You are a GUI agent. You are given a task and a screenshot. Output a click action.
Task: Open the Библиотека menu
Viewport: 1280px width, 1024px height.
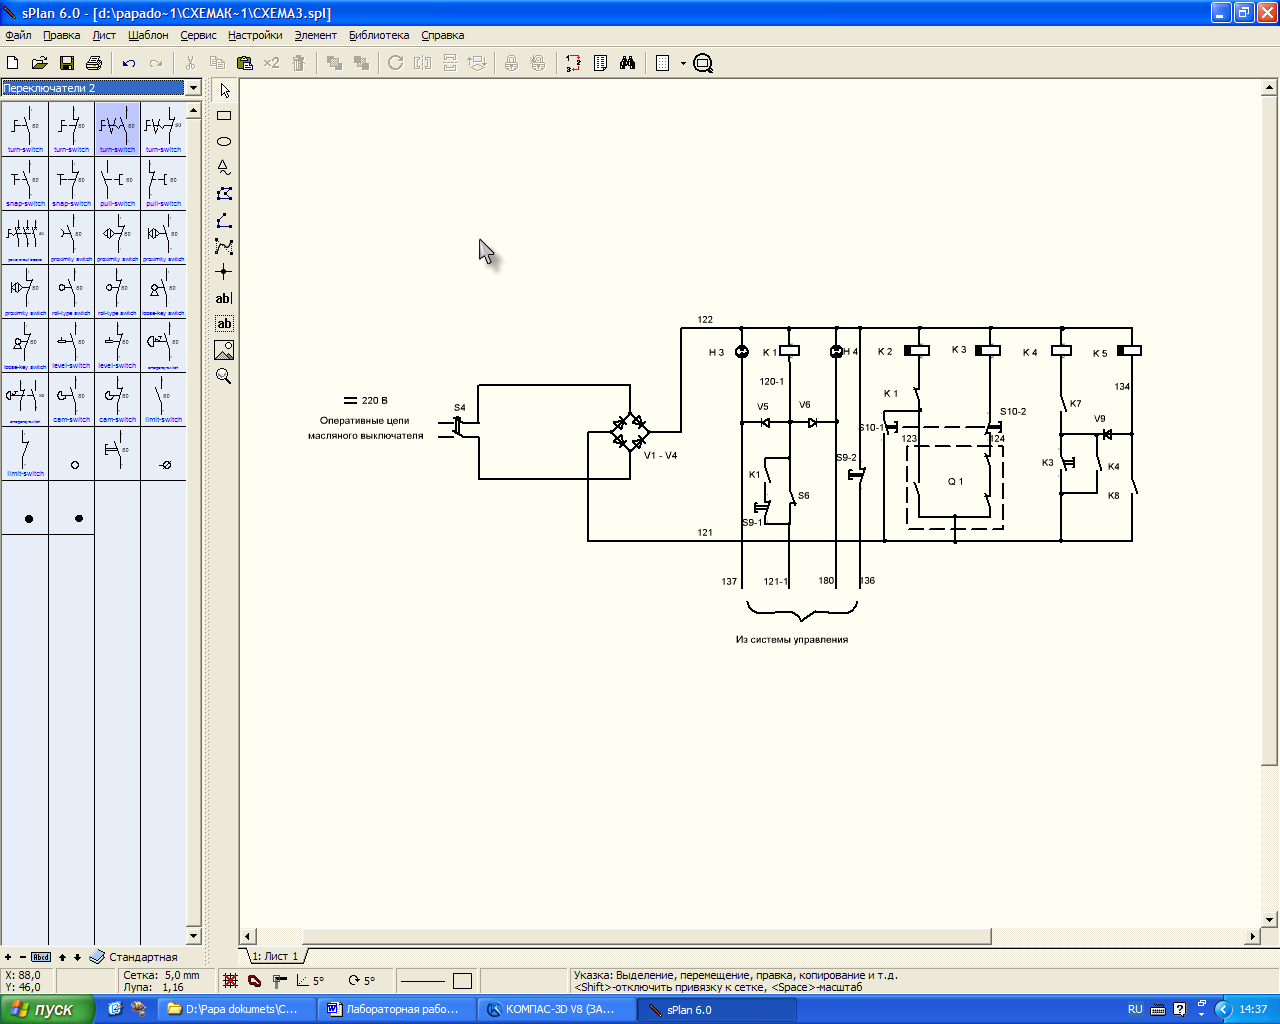(379, 35)
